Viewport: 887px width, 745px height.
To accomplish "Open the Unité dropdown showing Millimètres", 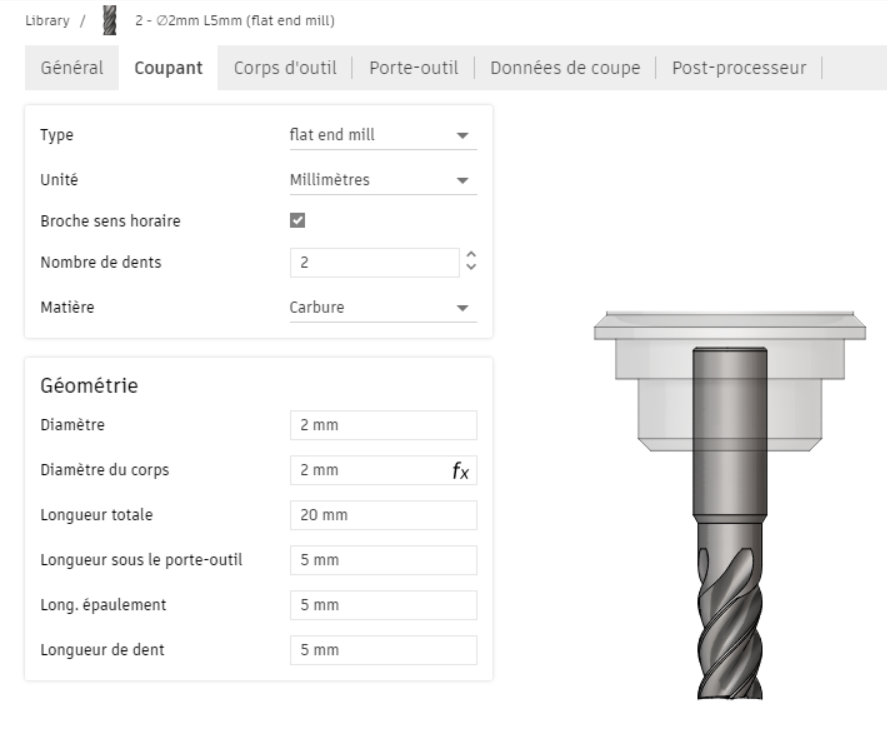I will pos(383,180).
